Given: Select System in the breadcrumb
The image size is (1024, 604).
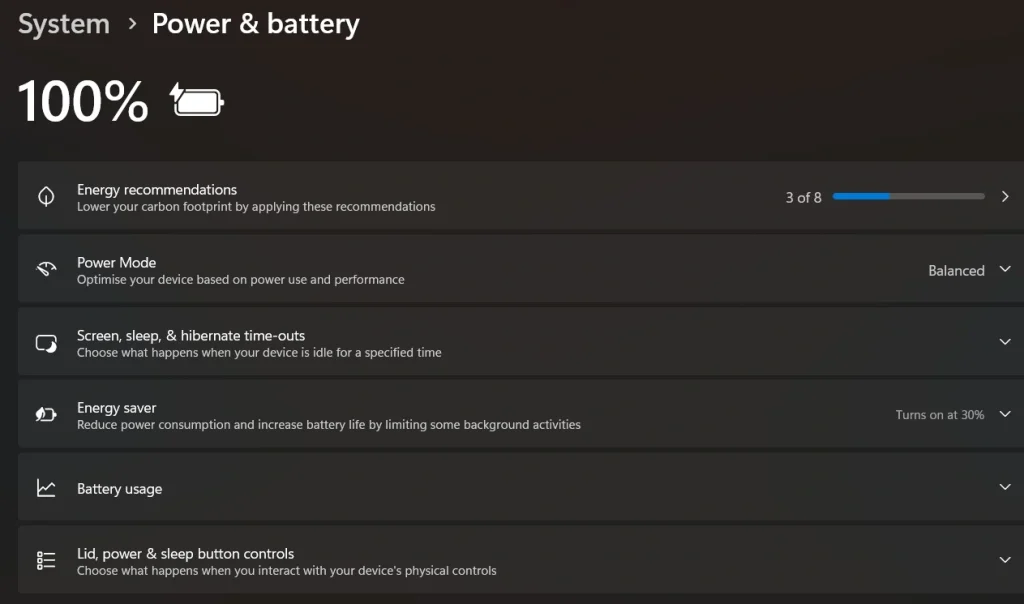Looking at the screenshot, I should click(x=63, y=23).
